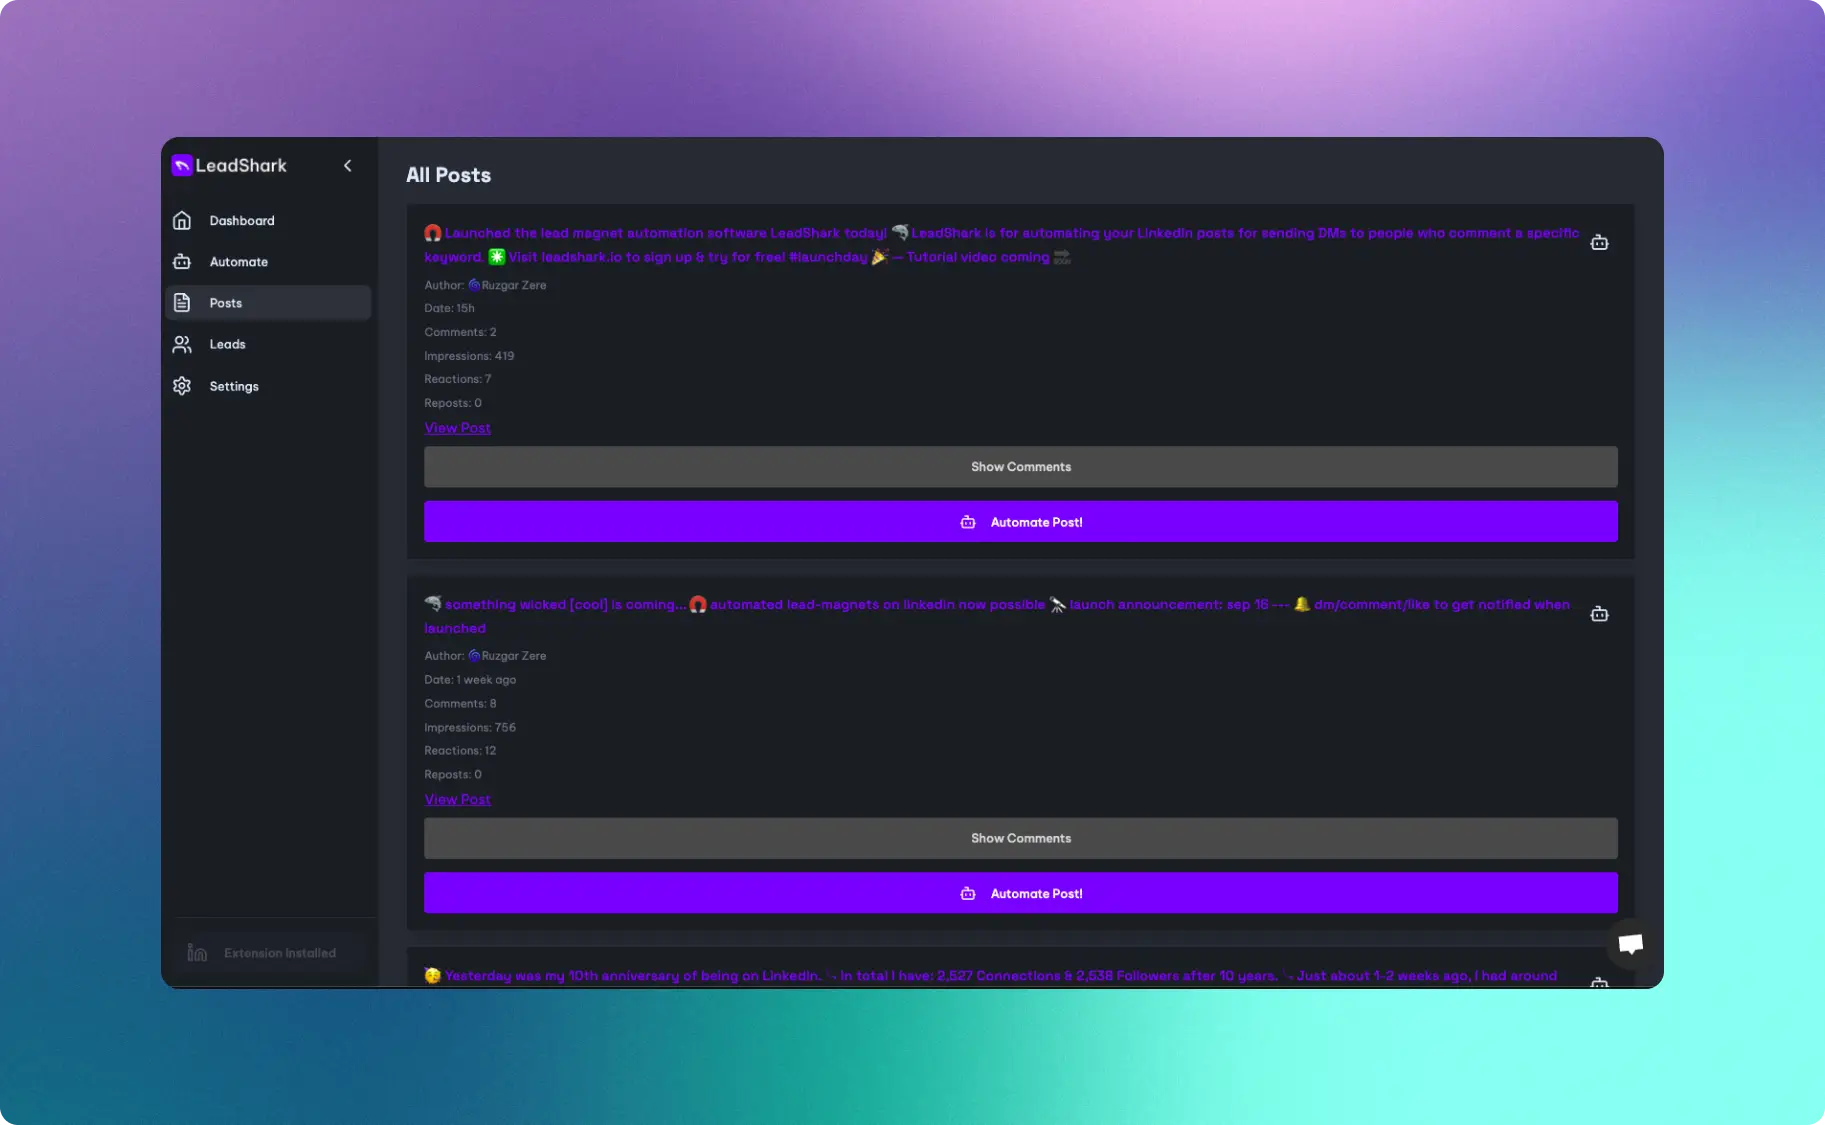1825x1125 pixels.
Task: Click the LeadShark shark logo
Action: pyautogui.click(x=182, y=165)
